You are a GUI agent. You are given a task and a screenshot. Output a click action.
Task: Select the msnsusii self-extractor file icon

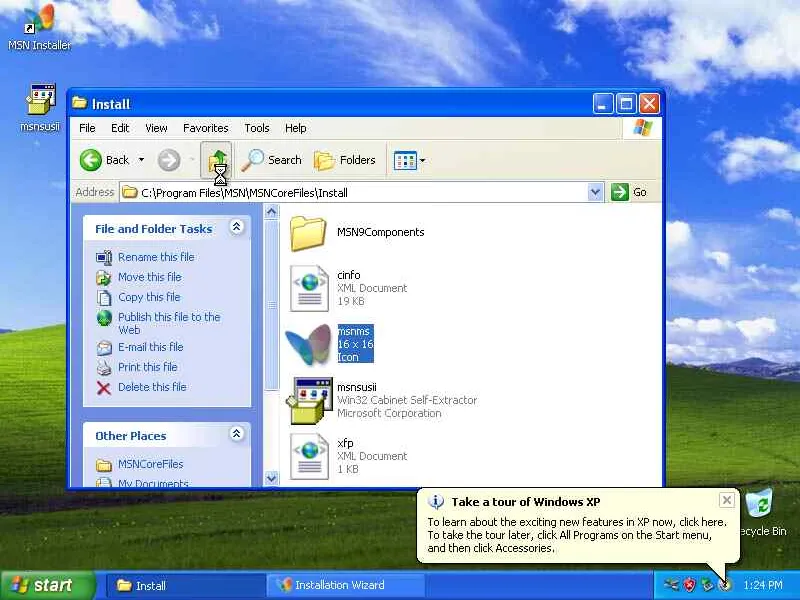point(310,401)
